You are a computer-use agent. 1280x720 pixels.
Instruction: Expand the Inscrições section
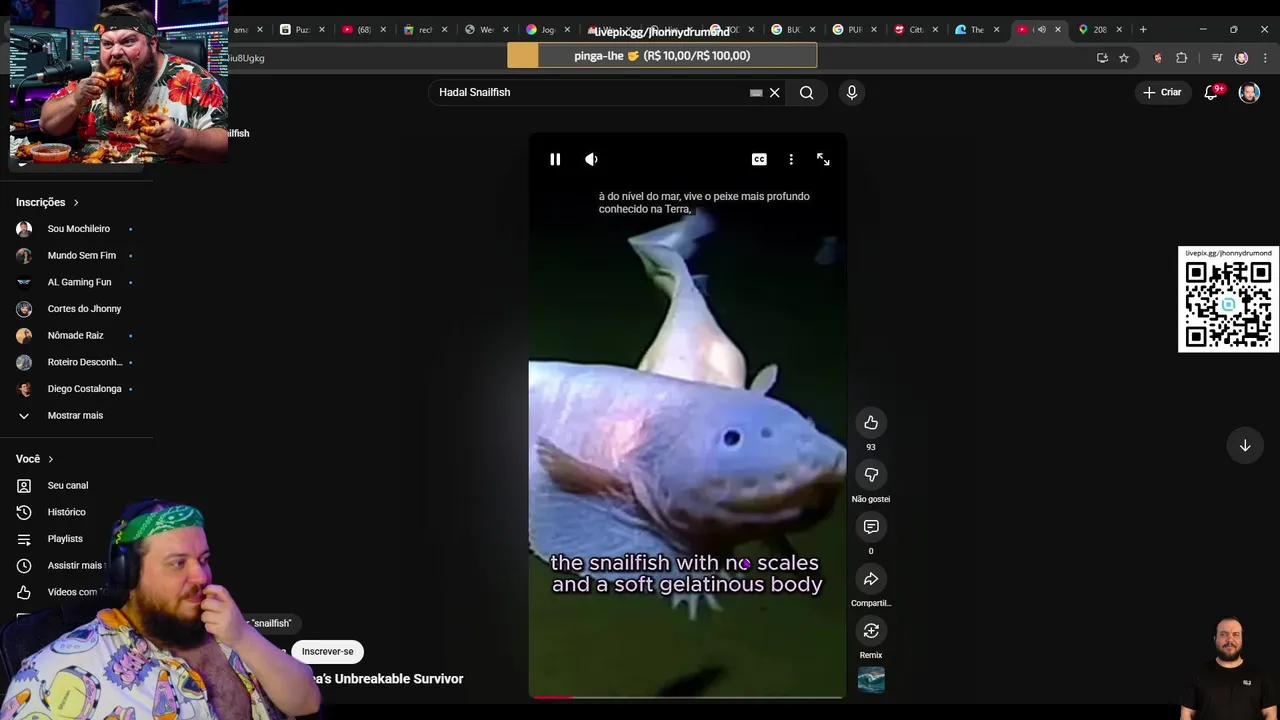point(47,202)
